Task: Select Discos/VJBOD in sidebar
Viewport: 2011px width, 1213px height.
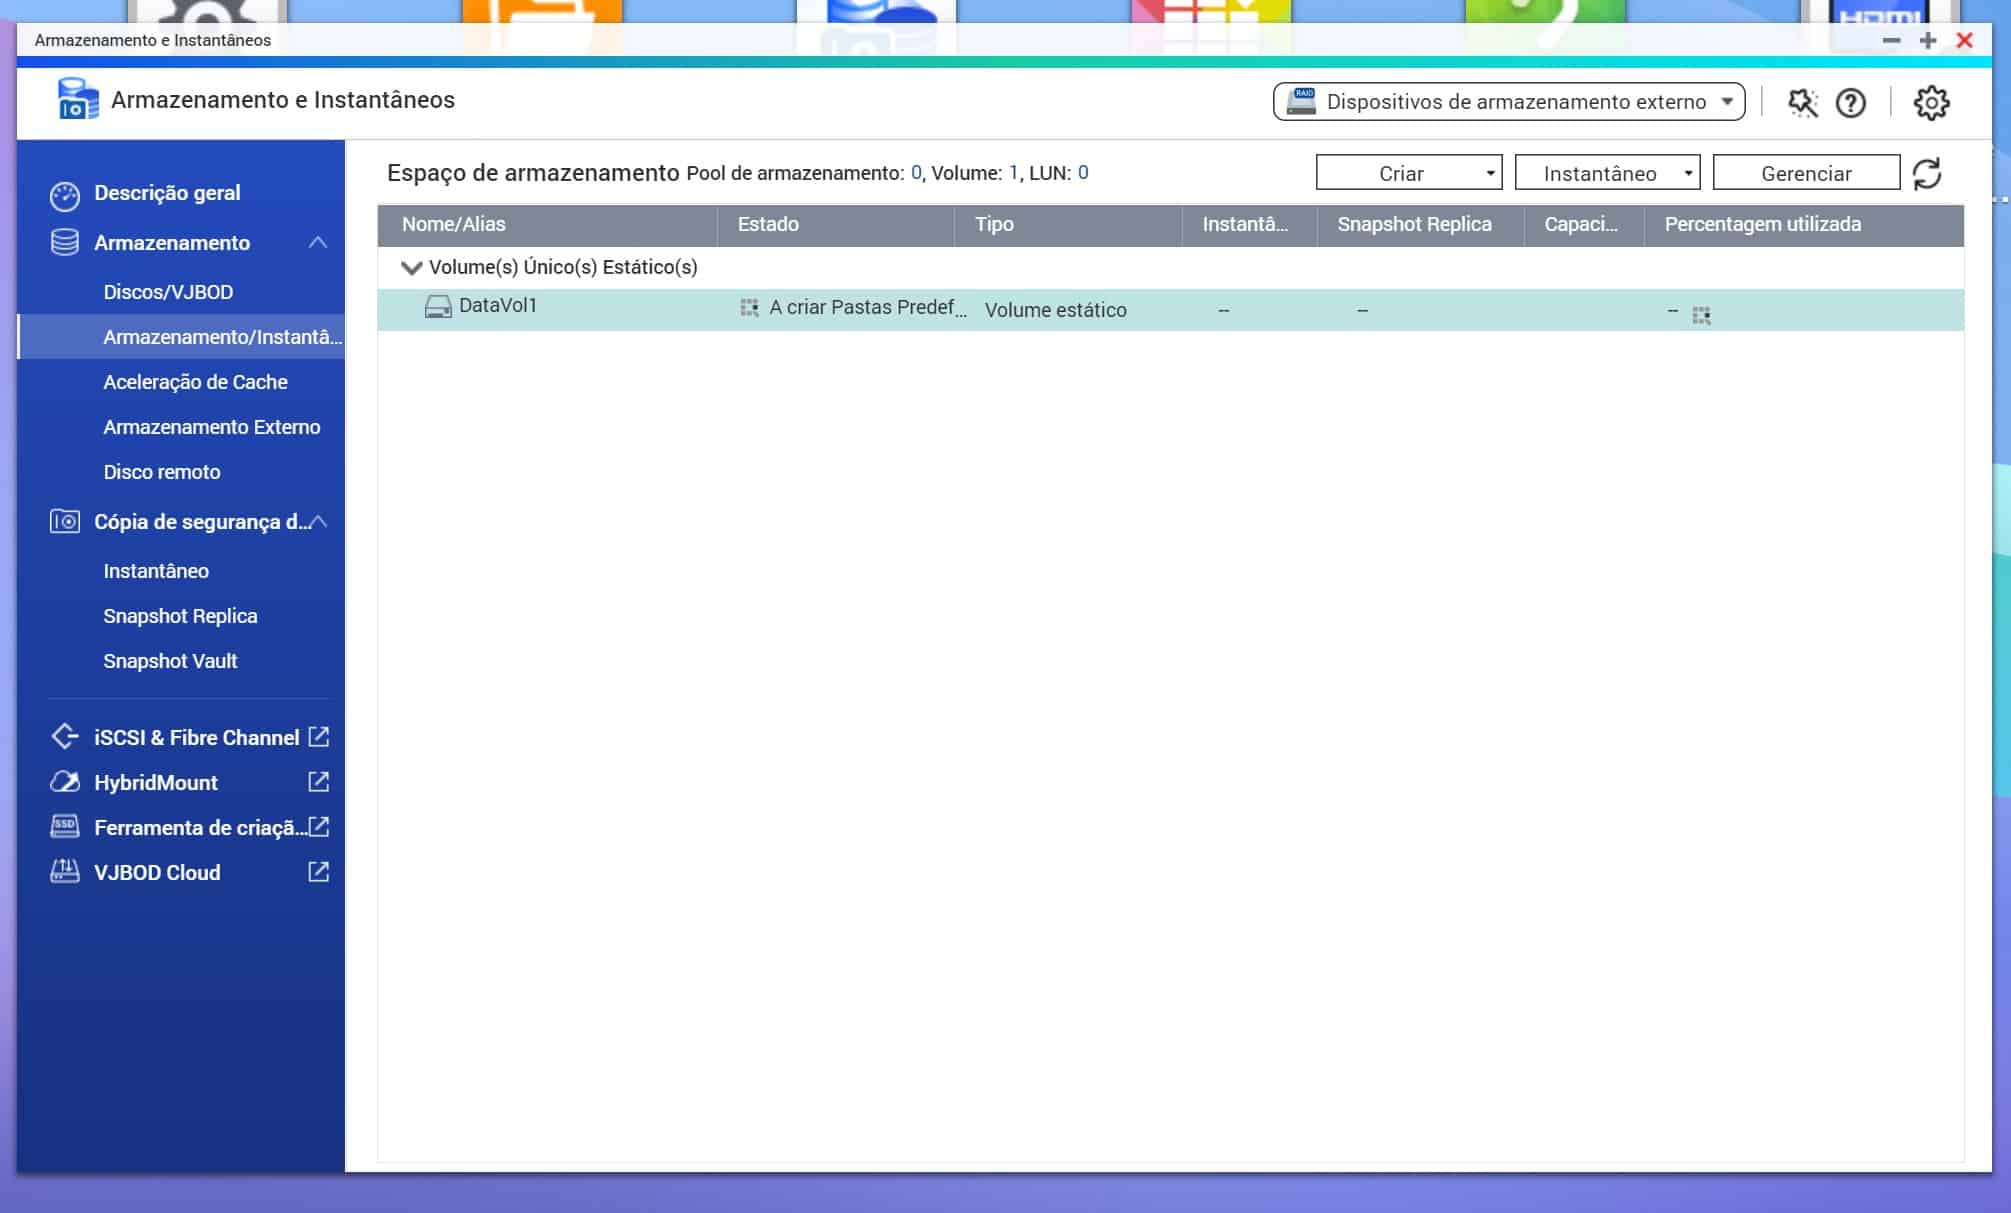Action: click(x=168, y=292)
